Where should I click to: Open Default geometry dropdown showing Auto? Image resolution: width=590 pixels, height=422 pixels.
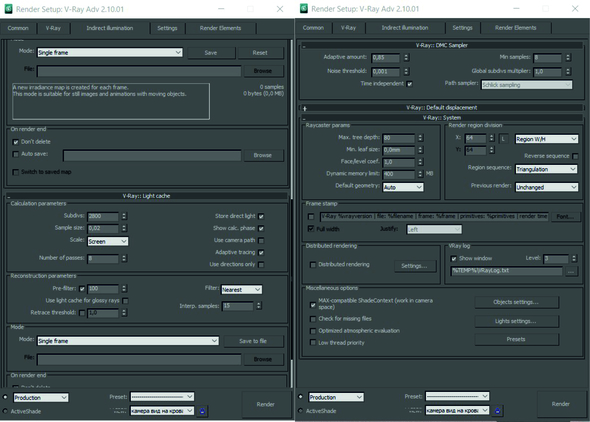click(x=403, y=187)
